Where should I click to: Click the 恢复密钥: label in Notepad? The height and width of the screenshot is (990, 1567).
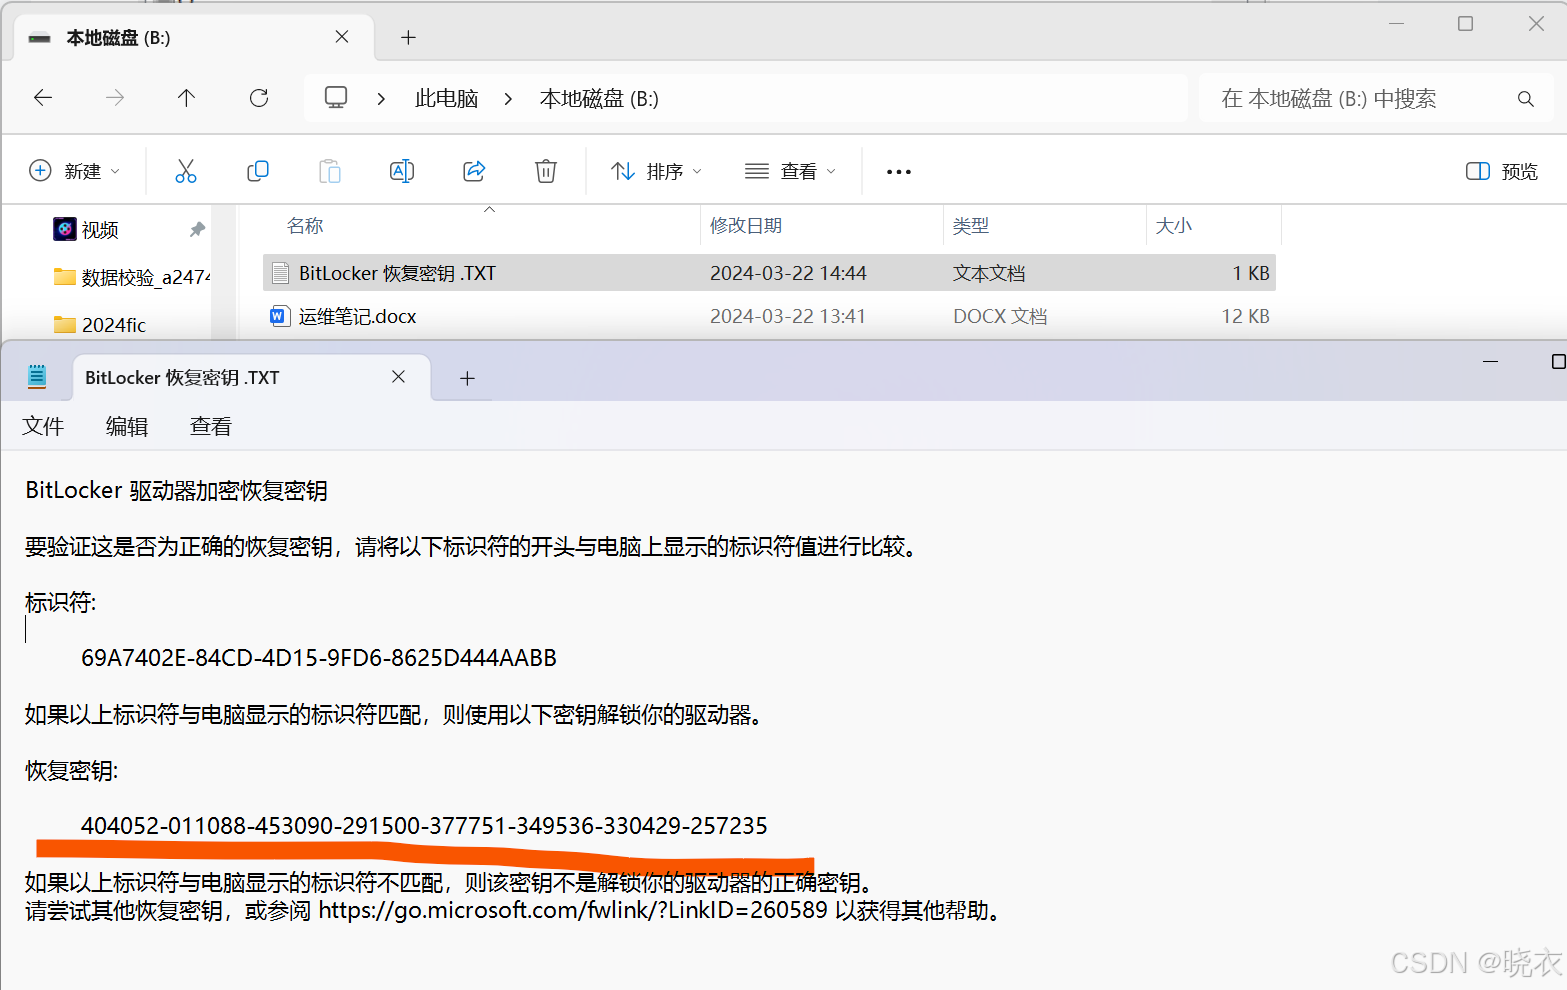coord(71,770)
